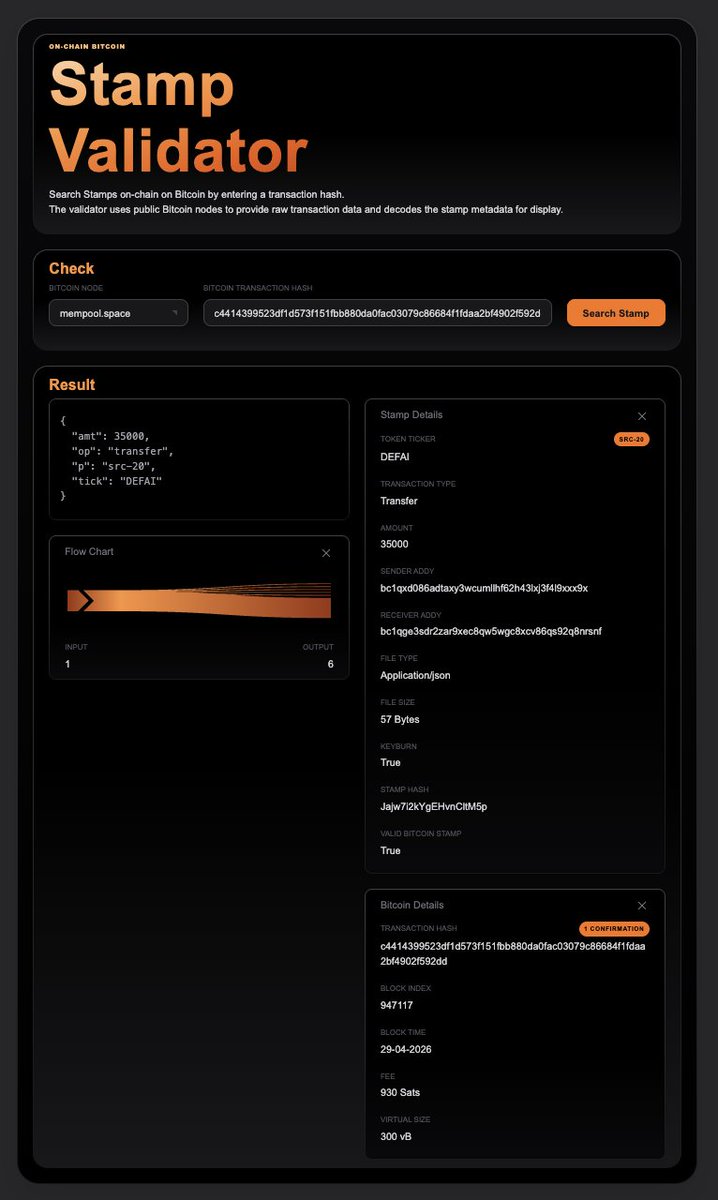718x1200 pixels.
Task: Click the Stamp Validator title
Action: coord(178,117)
